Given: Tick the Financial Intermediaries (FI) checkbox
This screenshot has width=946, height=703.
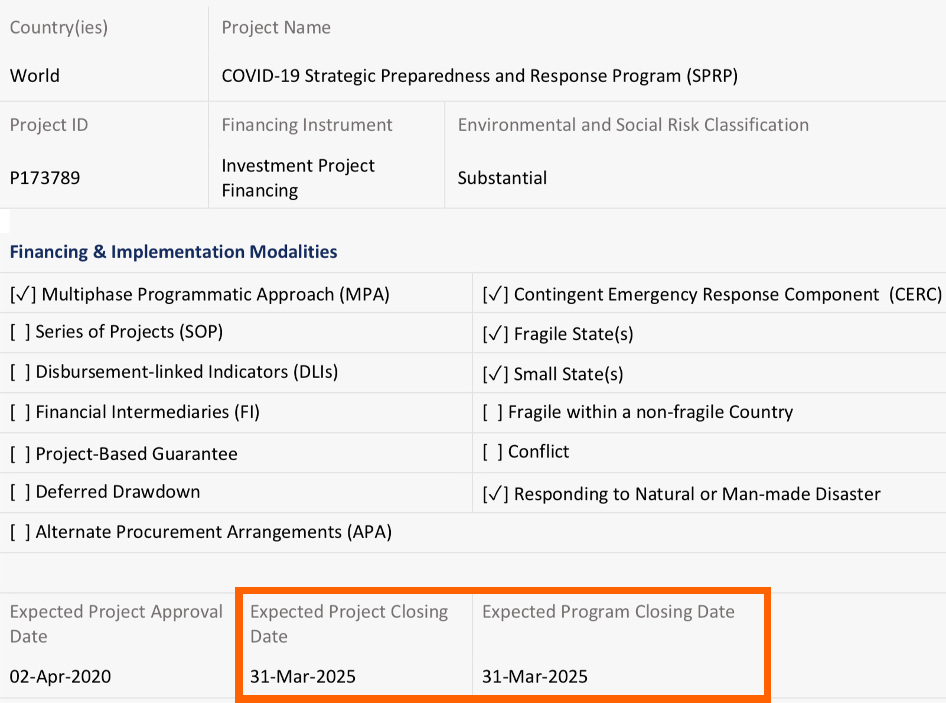Looking at the screenshot, I should tap(20, 412).
